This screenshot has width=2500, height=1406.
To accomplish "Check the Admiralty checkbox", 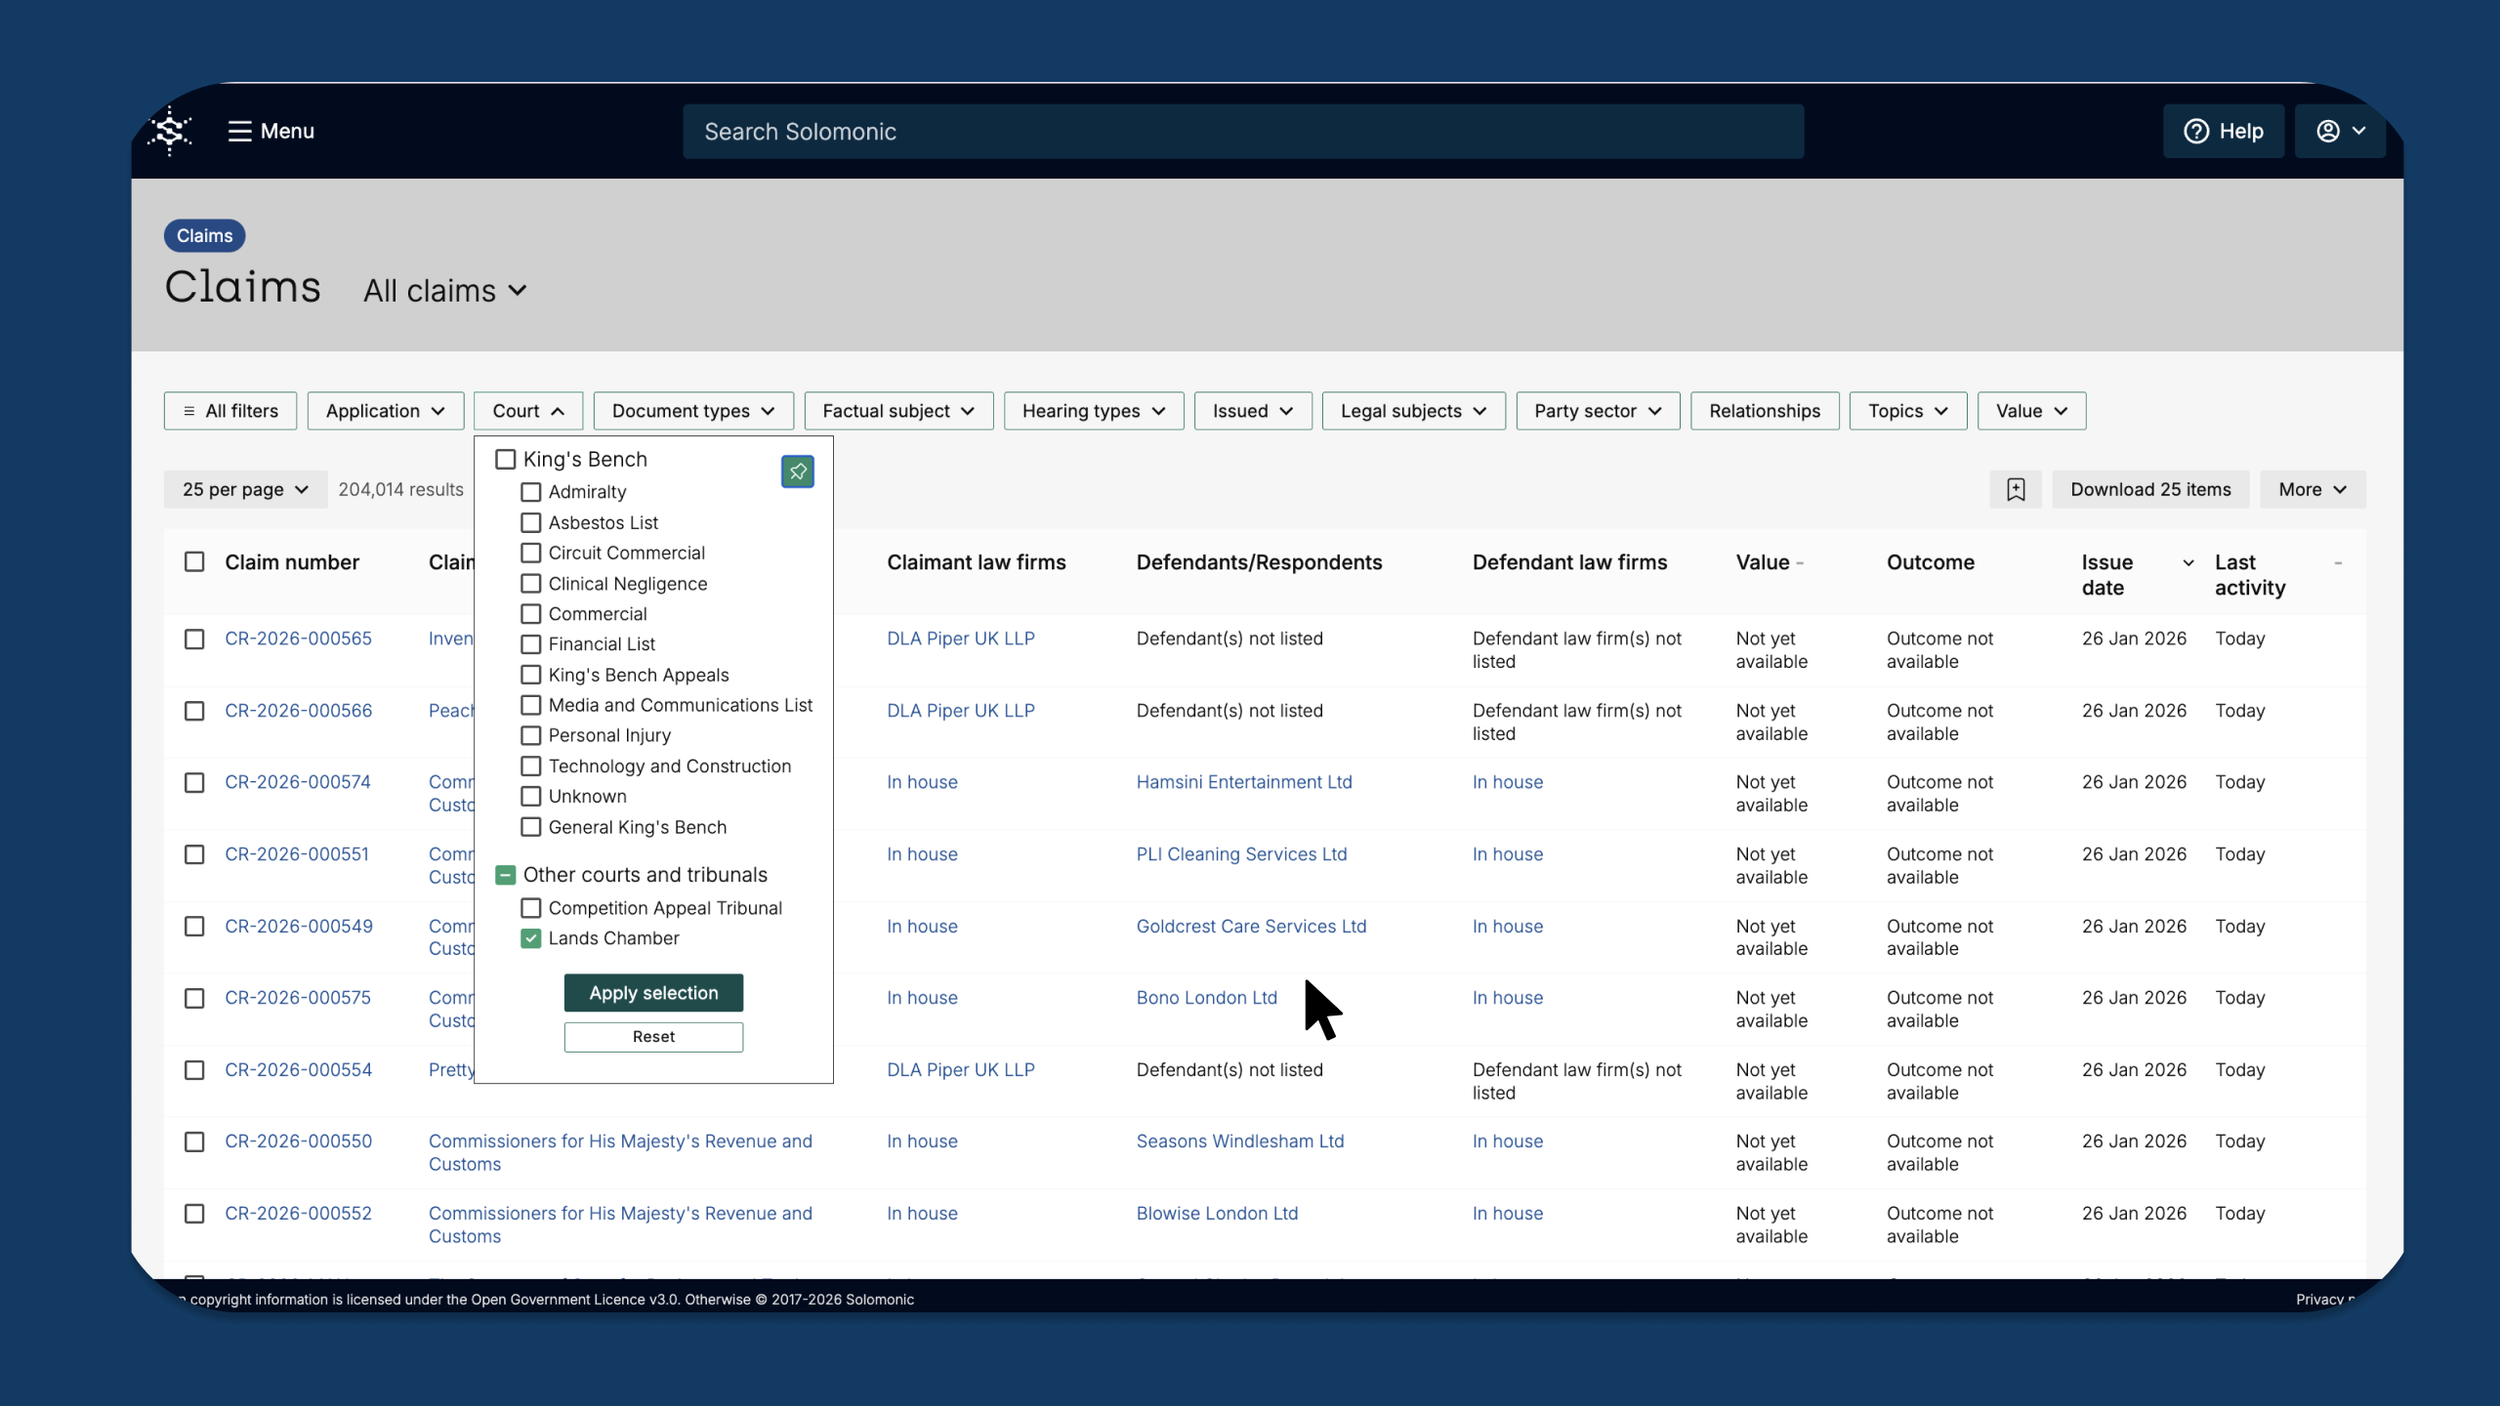I will click(x=531, y=492).
